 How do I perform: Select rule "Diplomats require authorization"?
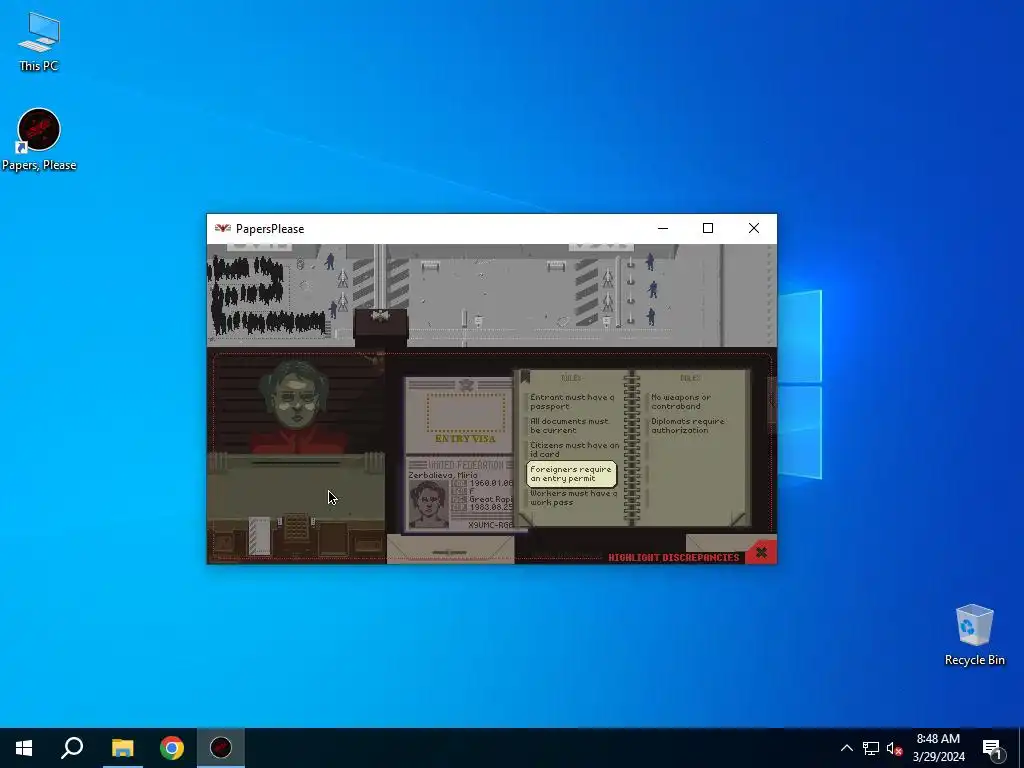point(688,426)
